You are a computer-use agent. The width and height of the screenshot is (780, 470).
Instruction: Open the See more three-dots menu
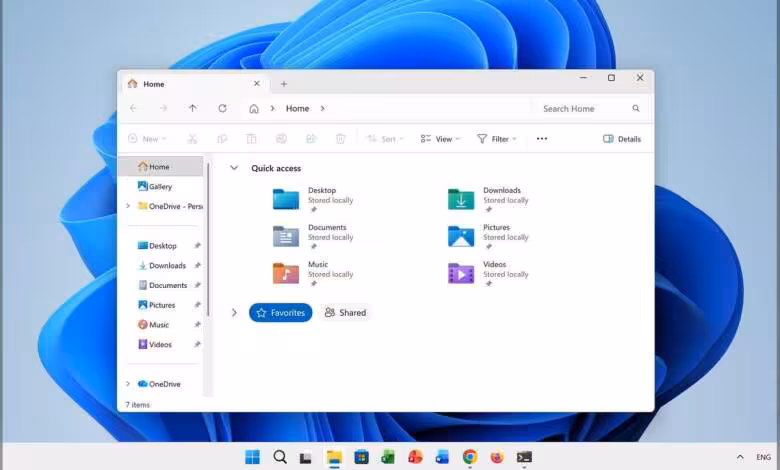(542, 139)
